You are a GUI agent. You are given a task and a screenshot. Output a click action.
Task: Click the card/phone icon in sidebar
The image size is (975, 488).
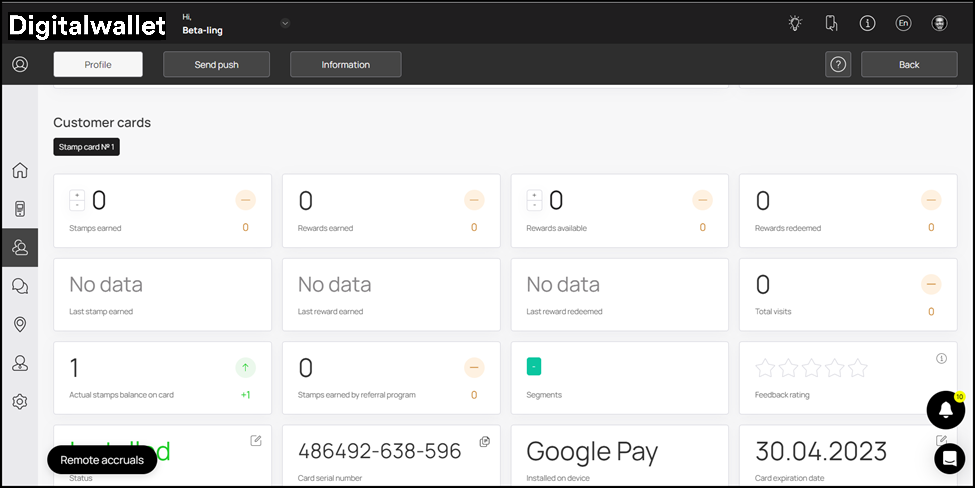pyautogui.click(x=19, y=209)
